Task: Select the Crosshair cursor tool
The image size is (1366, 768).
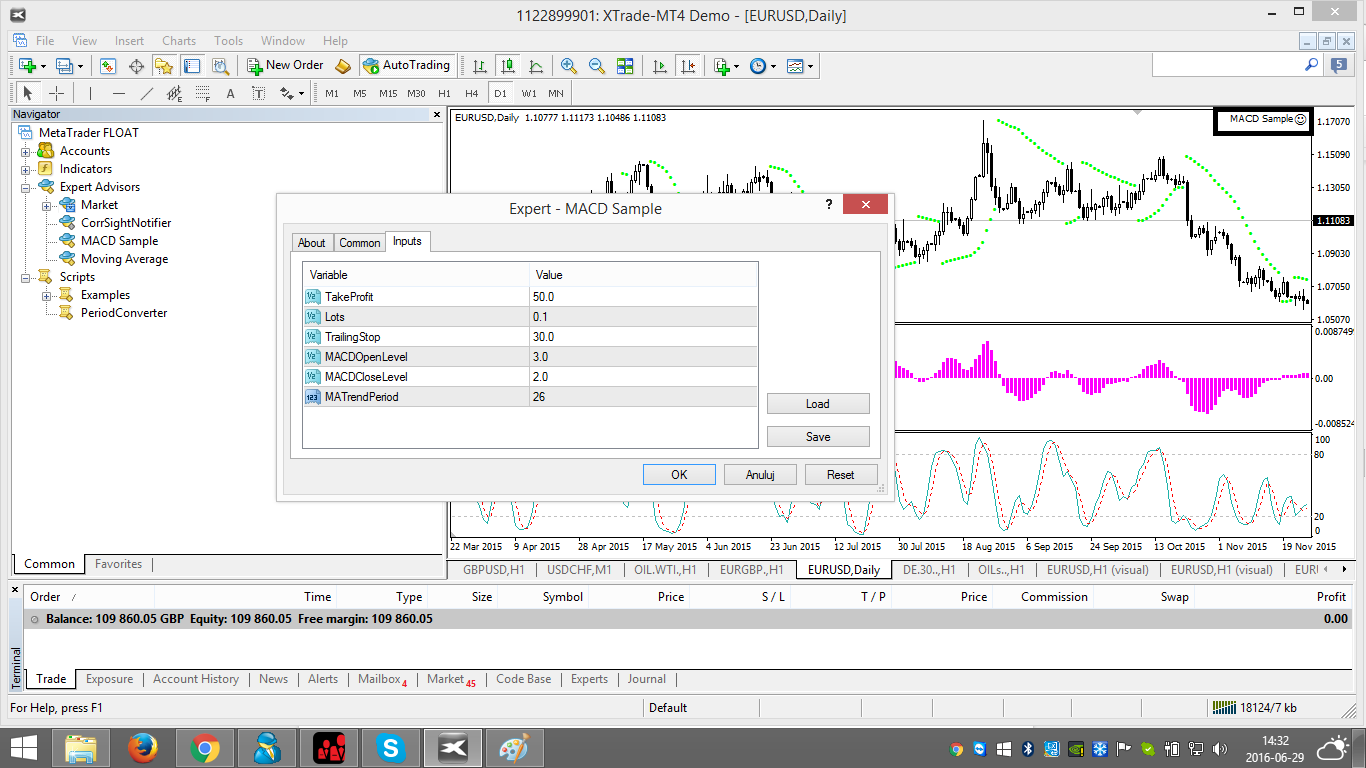Action: (57, 93)
